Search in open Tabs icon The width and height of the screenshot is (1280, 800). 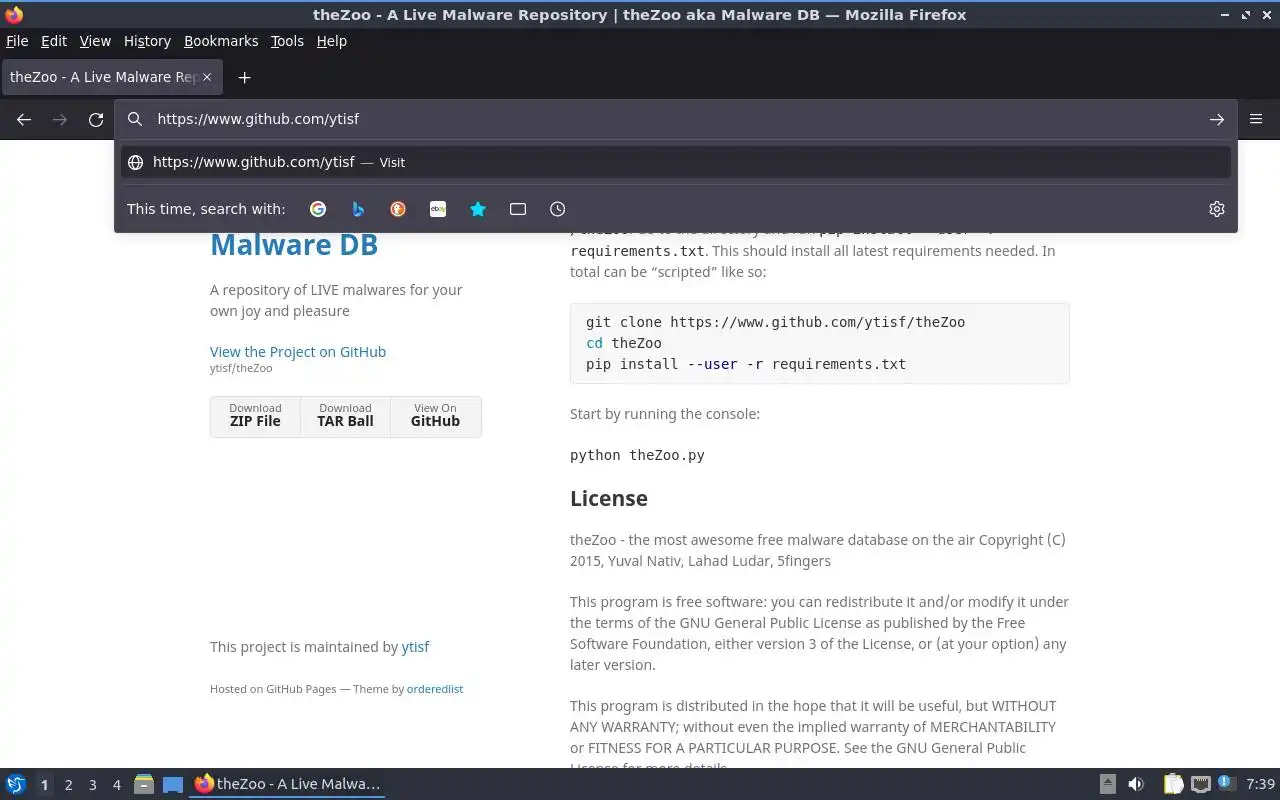[x=518, y=209]
